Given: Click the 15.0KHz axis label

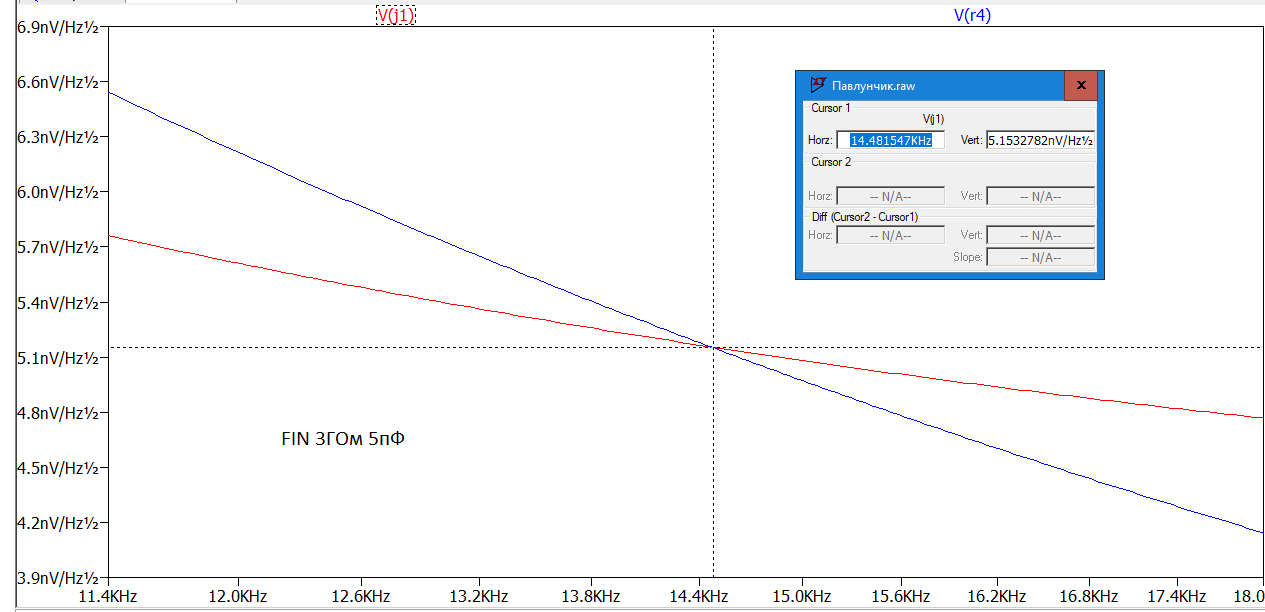Looking at the screenshot, I should pos(802,596).
